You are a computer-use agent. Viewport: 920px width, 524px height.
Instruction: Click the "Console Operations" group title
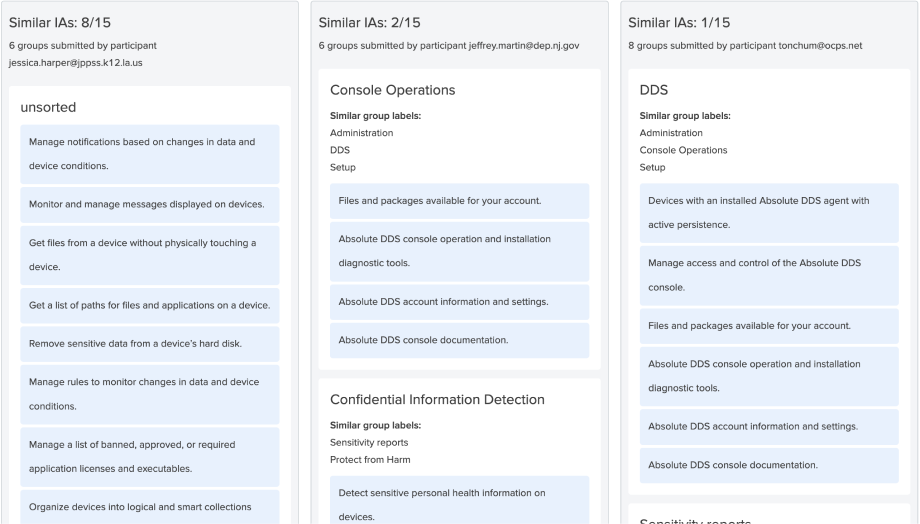click(x=392, y=90)
